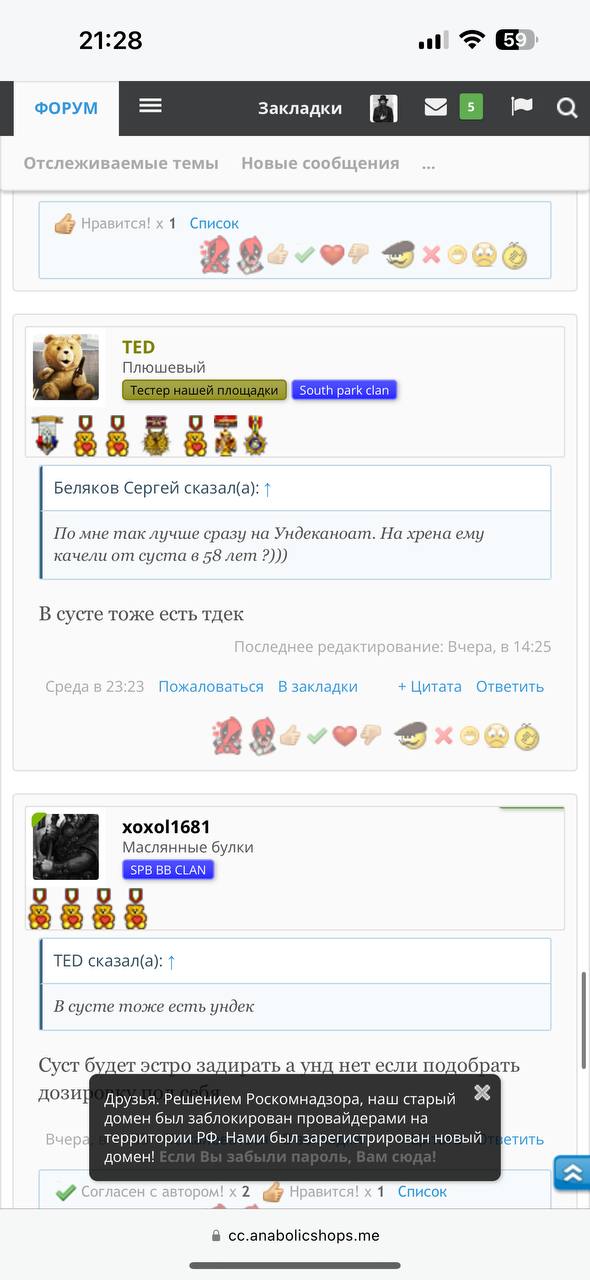Click Пожаловаться link on TED's post
590x1280 pixels.
pyautogui.click(x=211, y=686)
